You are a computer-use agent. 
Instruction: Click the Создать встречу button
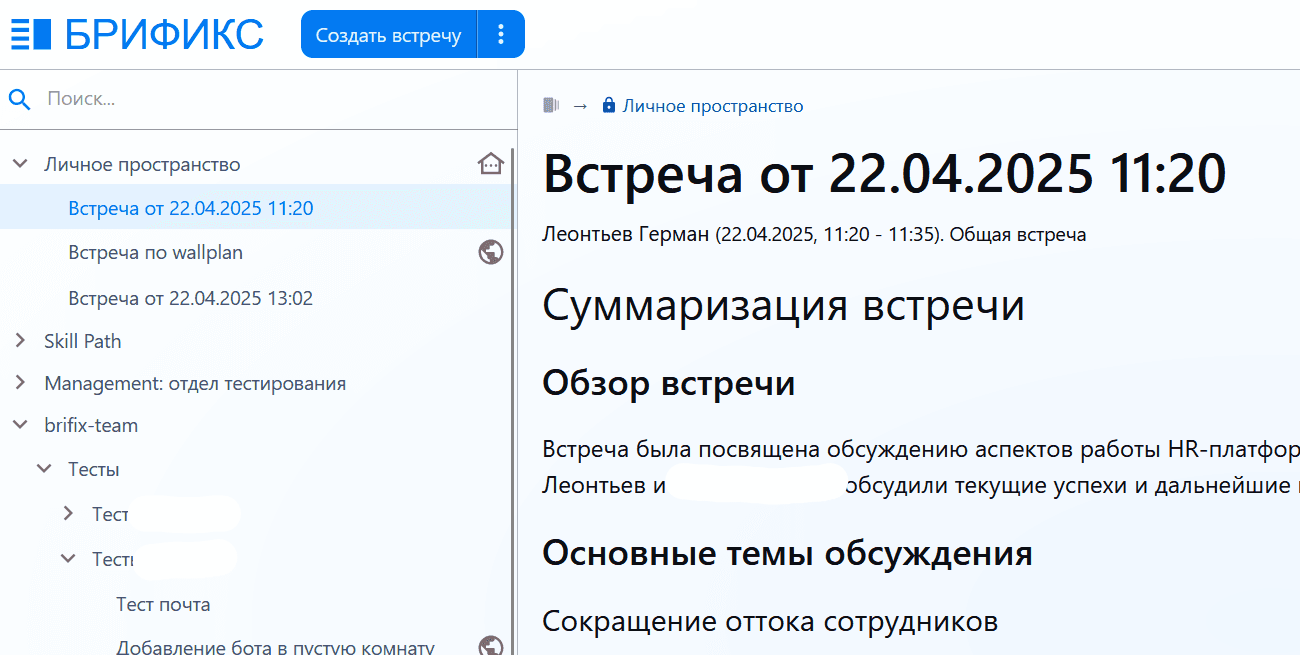(389, 35)
